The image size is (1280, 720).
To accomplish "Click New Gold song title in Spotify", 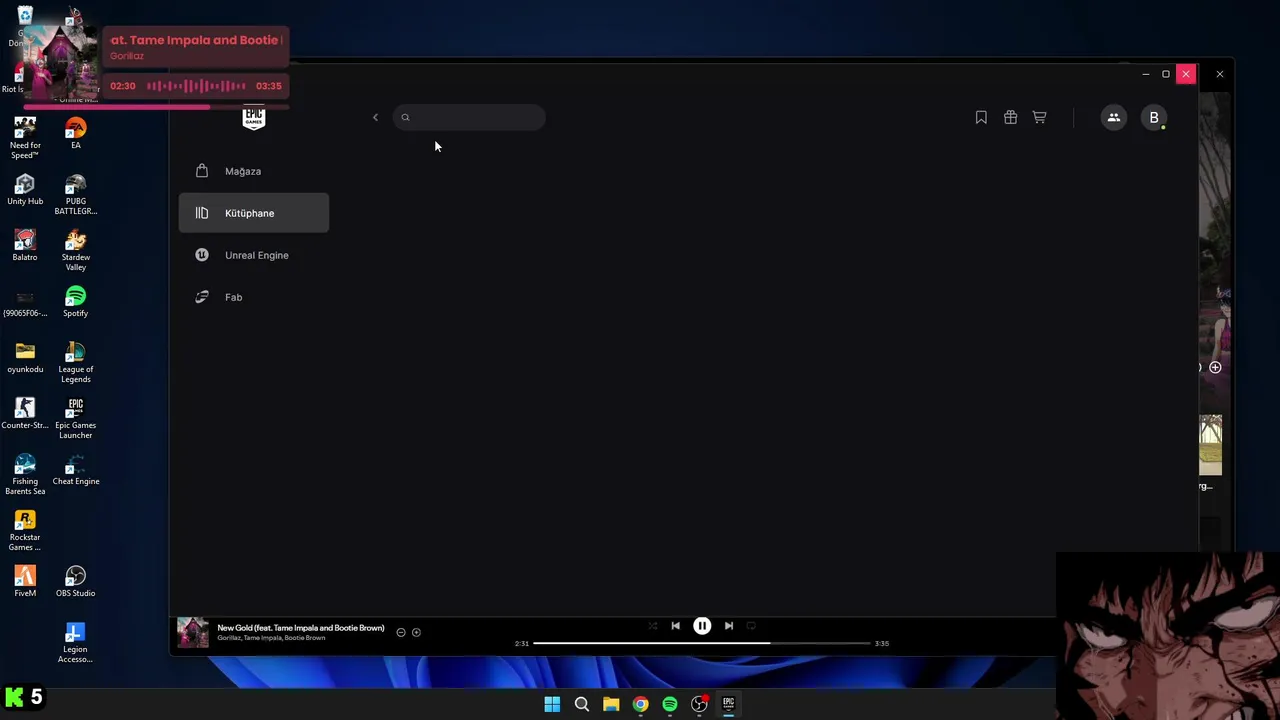I will click(x=301, y=628).
